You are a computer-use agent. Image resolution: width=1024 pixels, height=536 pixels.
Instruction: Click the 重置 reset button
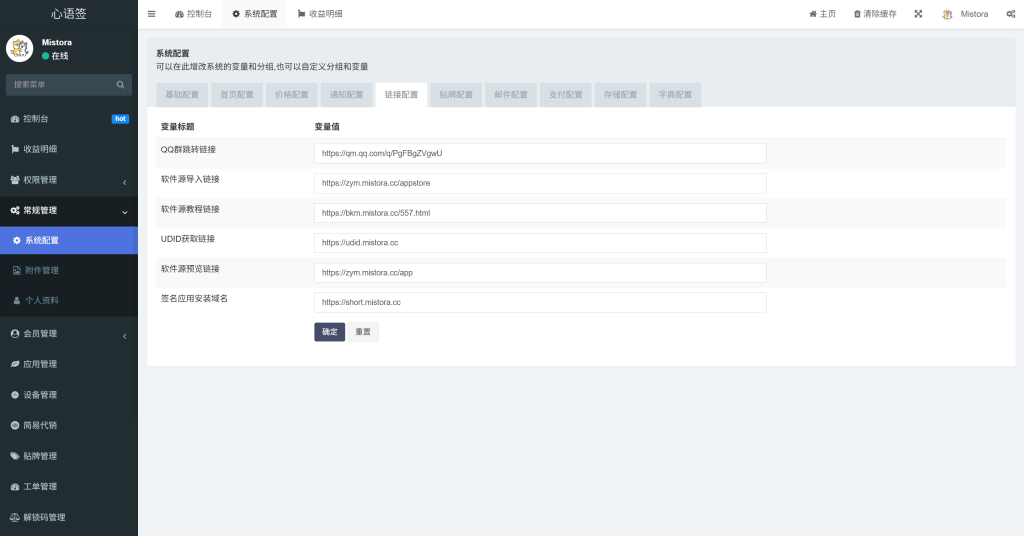363,332
